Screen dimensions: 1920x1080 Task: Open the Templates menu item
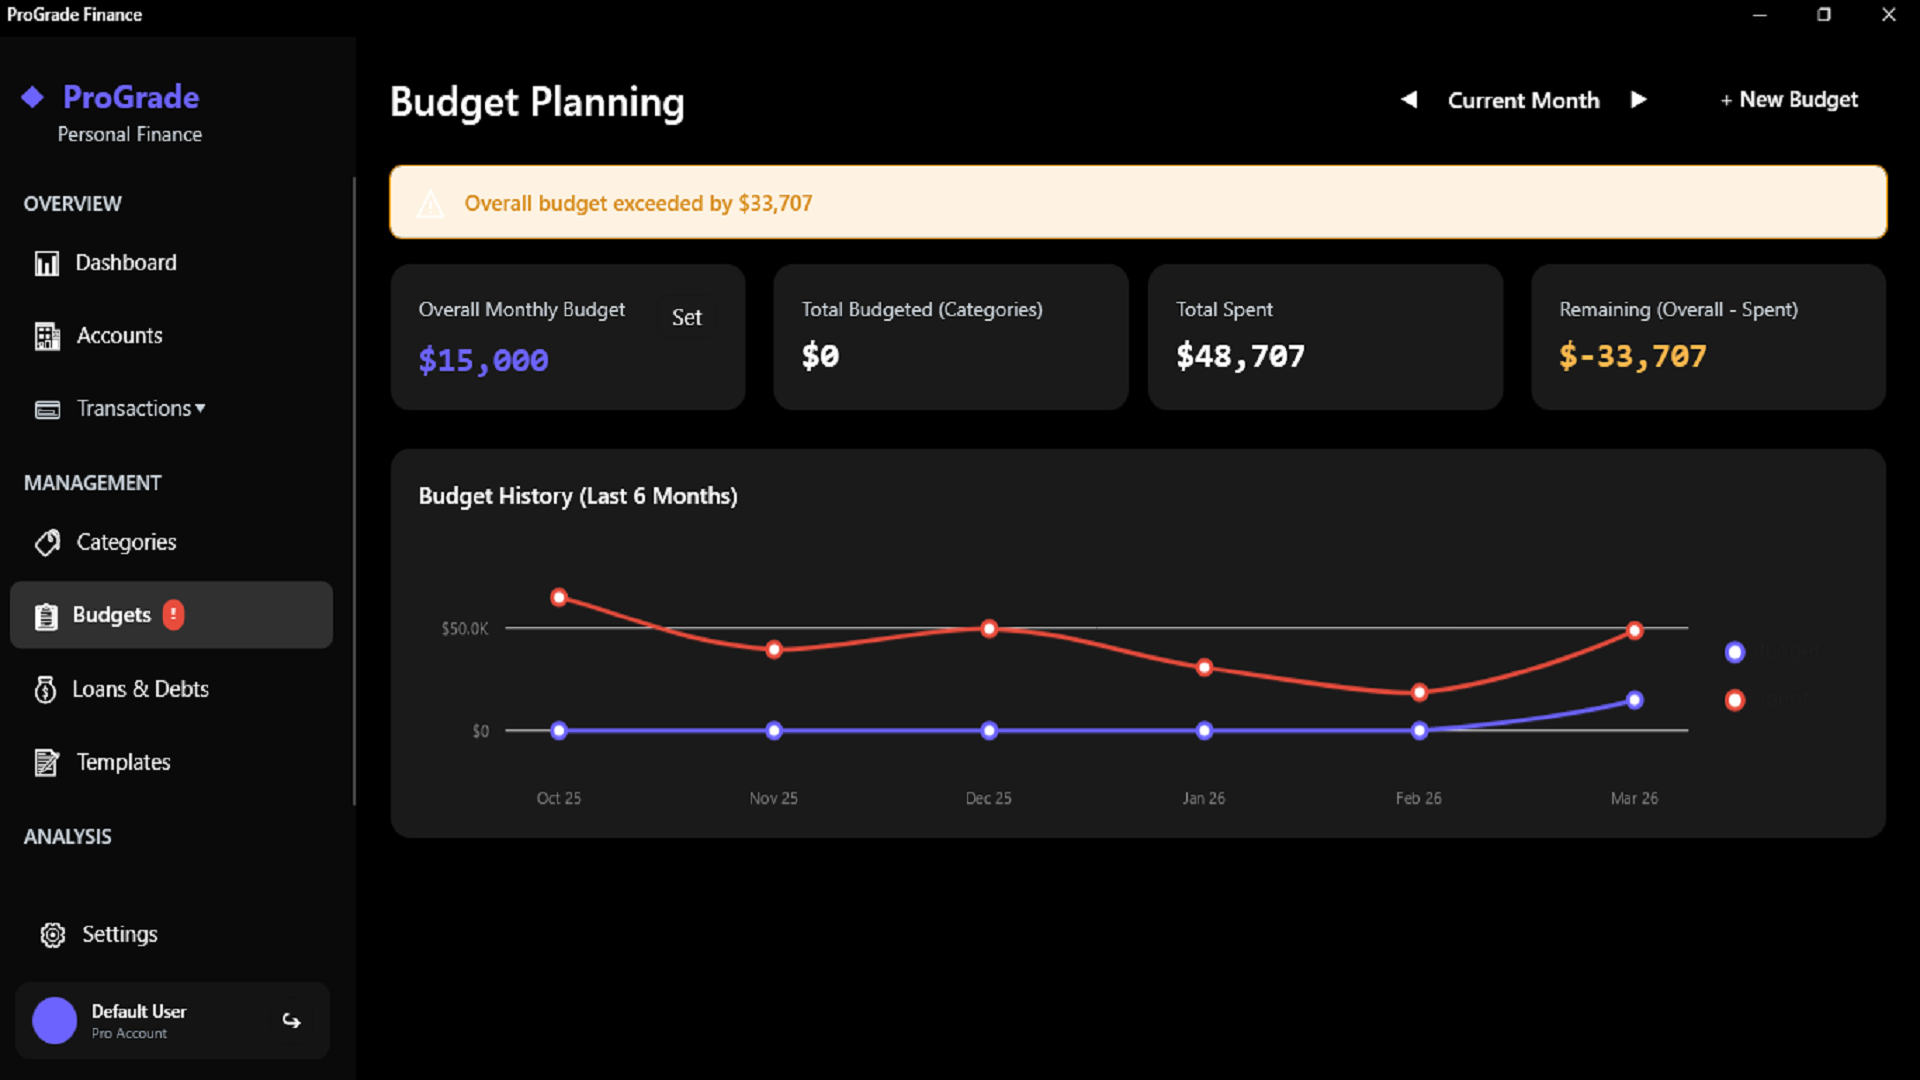pyautogui.click(x=123, y=762)
